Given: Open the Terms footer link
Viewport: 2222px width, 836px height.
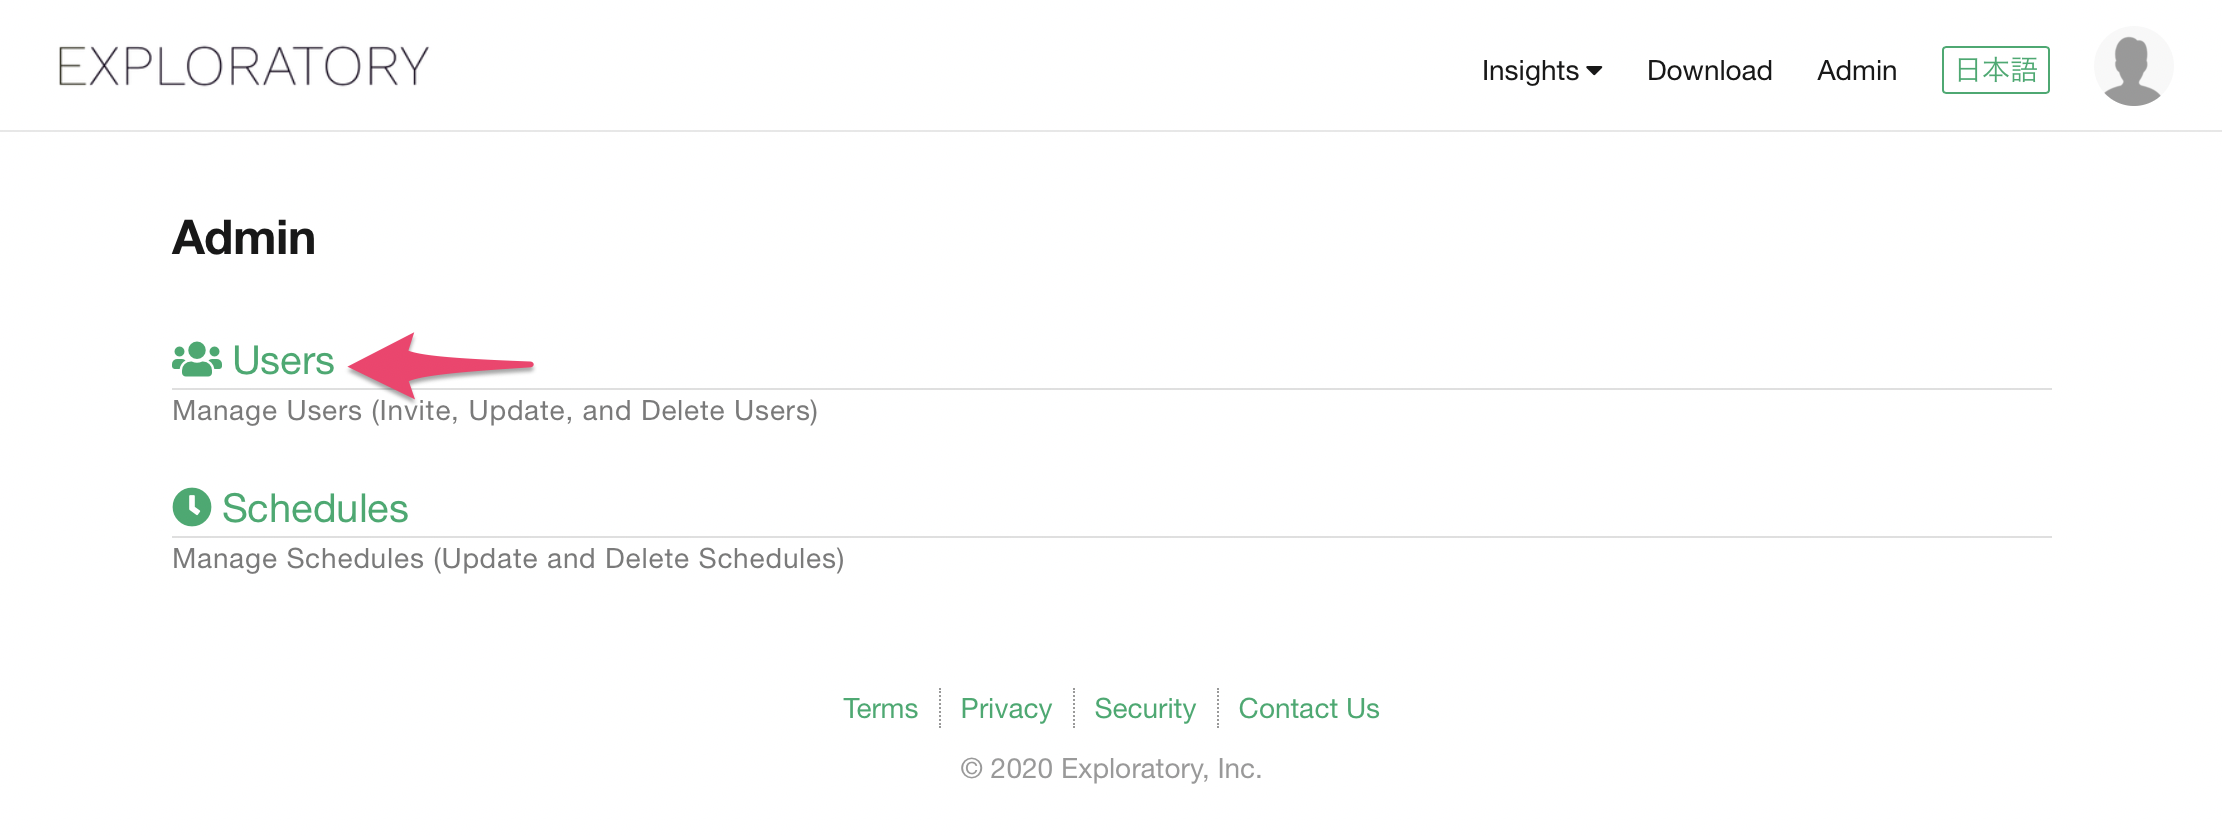Looking at the screenshot, I should pyautogui.click(x=880, y=708).
